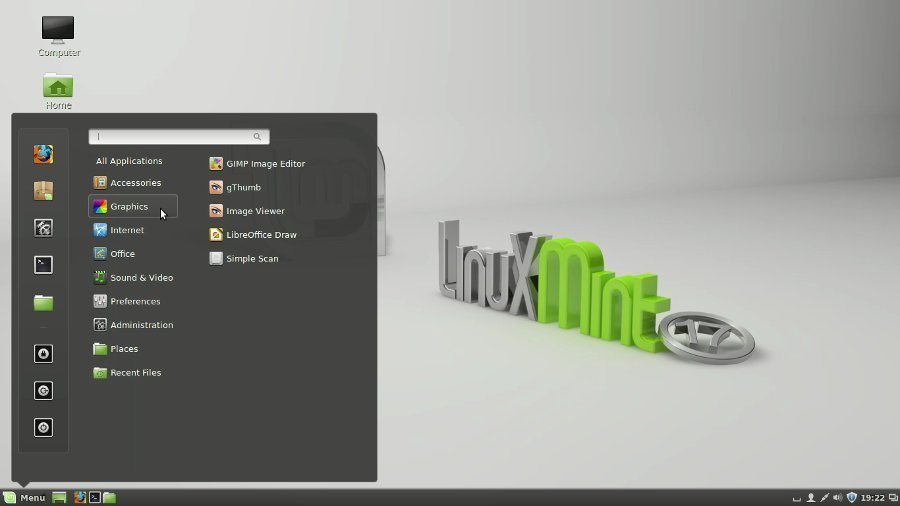Launch Software Manager package icon in favorites
900x506 pixels.
point(43,190)
